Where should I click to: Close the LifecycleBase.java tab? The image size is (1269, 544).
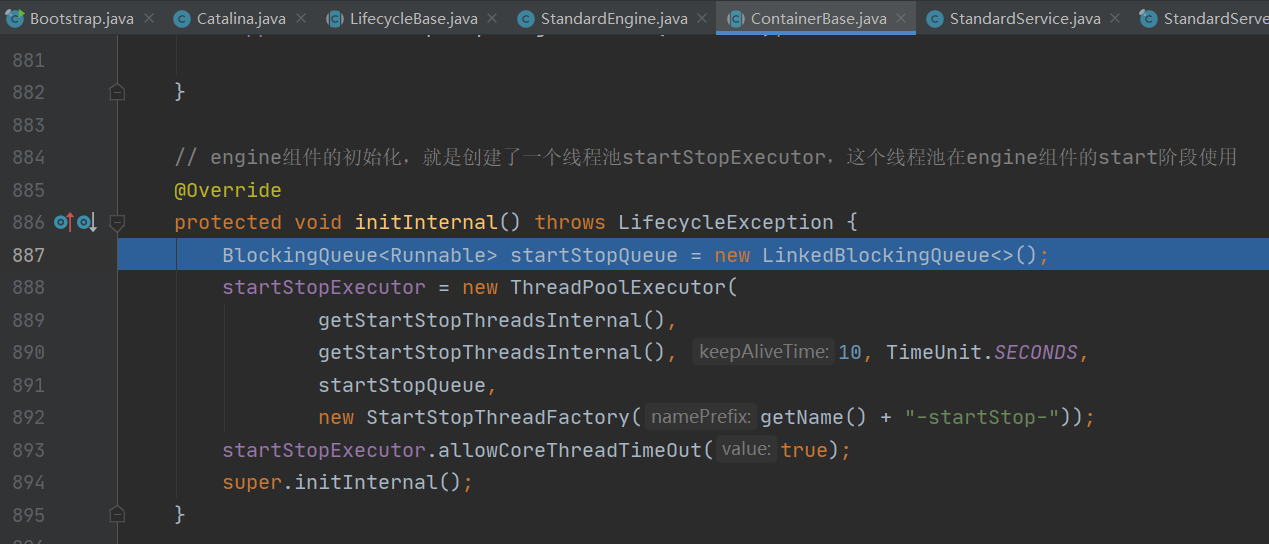pos(493,18)
